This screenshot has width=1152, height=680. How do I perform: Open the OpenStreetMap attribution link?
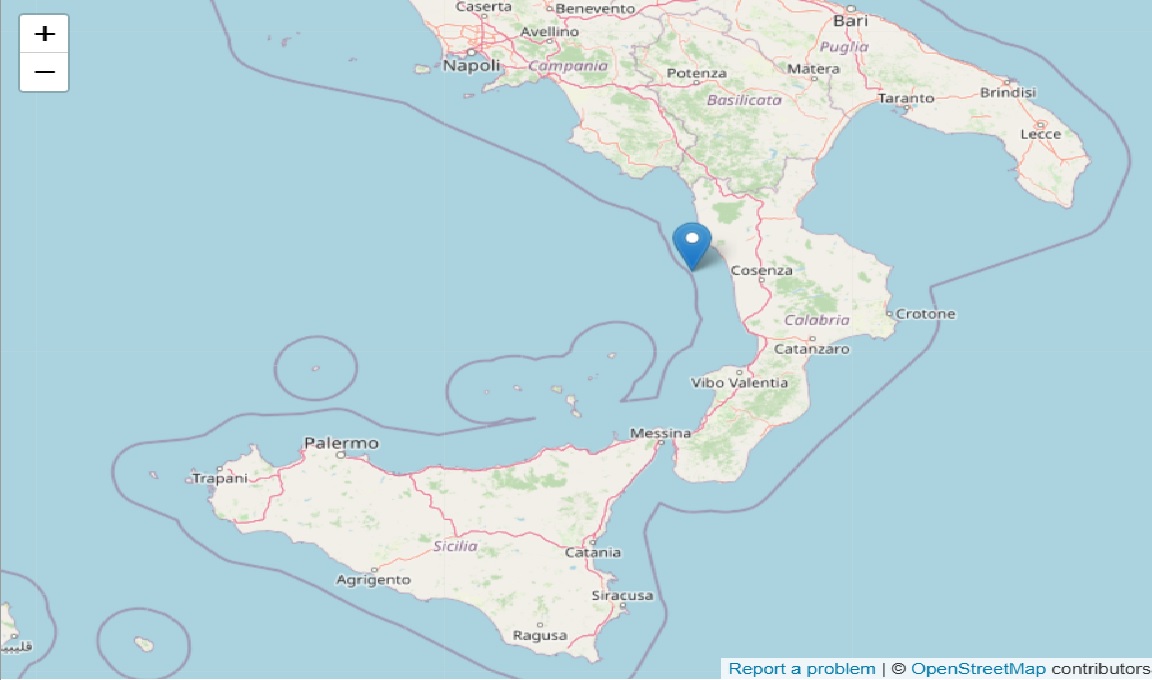pos(978,669)
